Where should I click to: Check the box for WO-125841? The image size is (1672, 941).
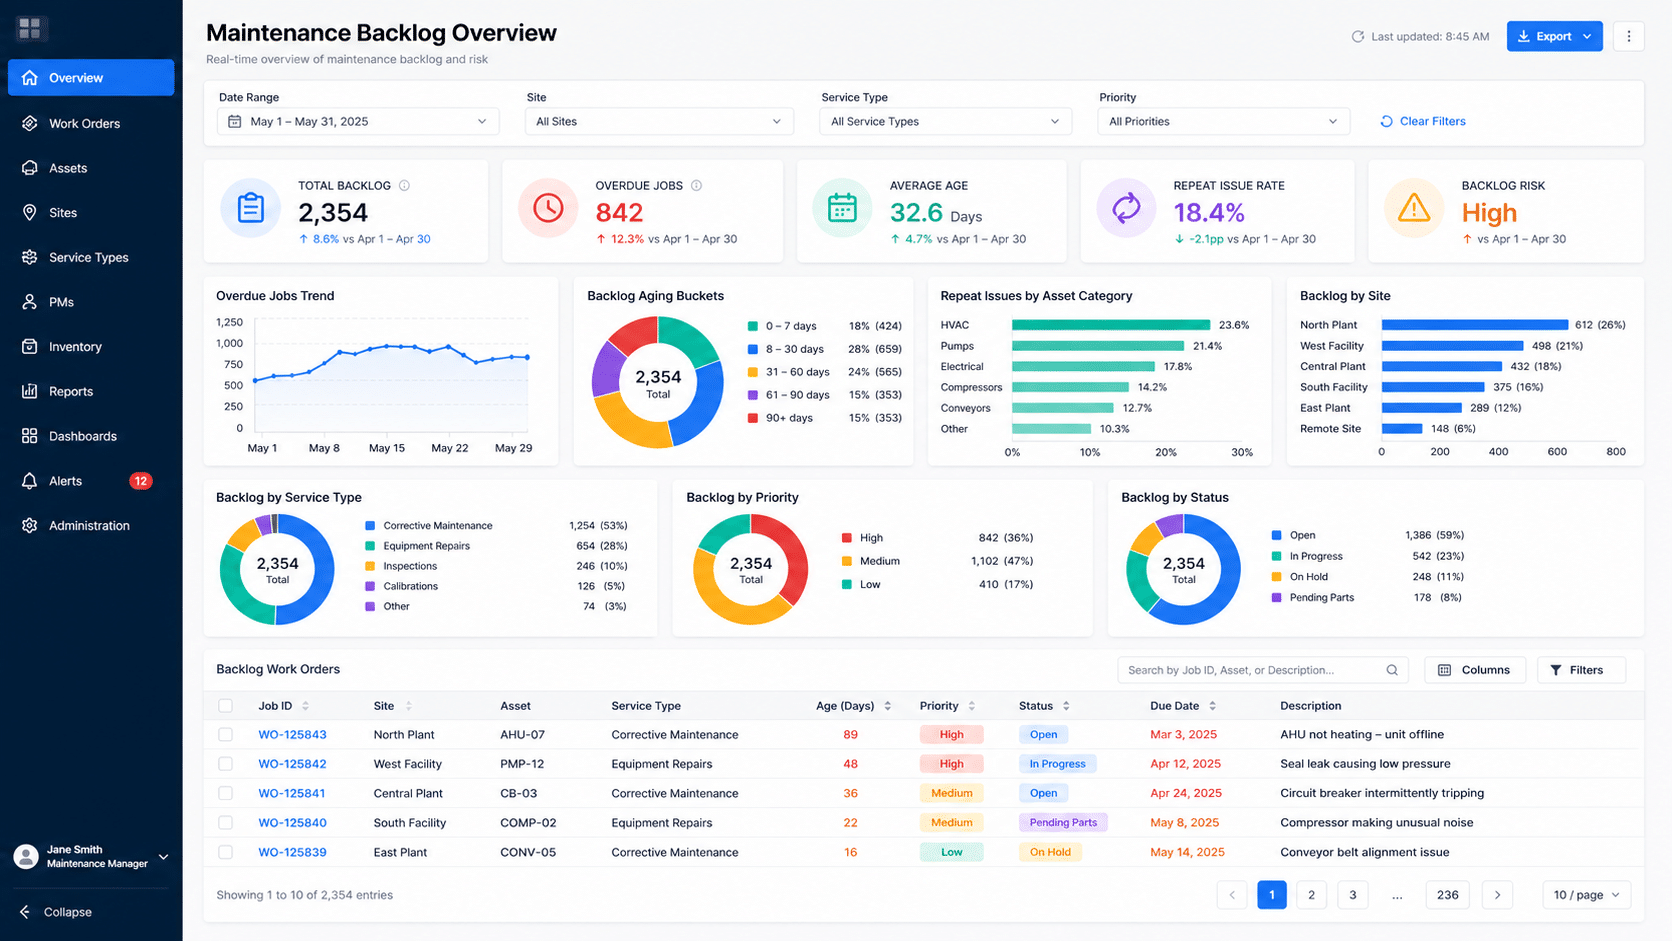coord(225,793)
